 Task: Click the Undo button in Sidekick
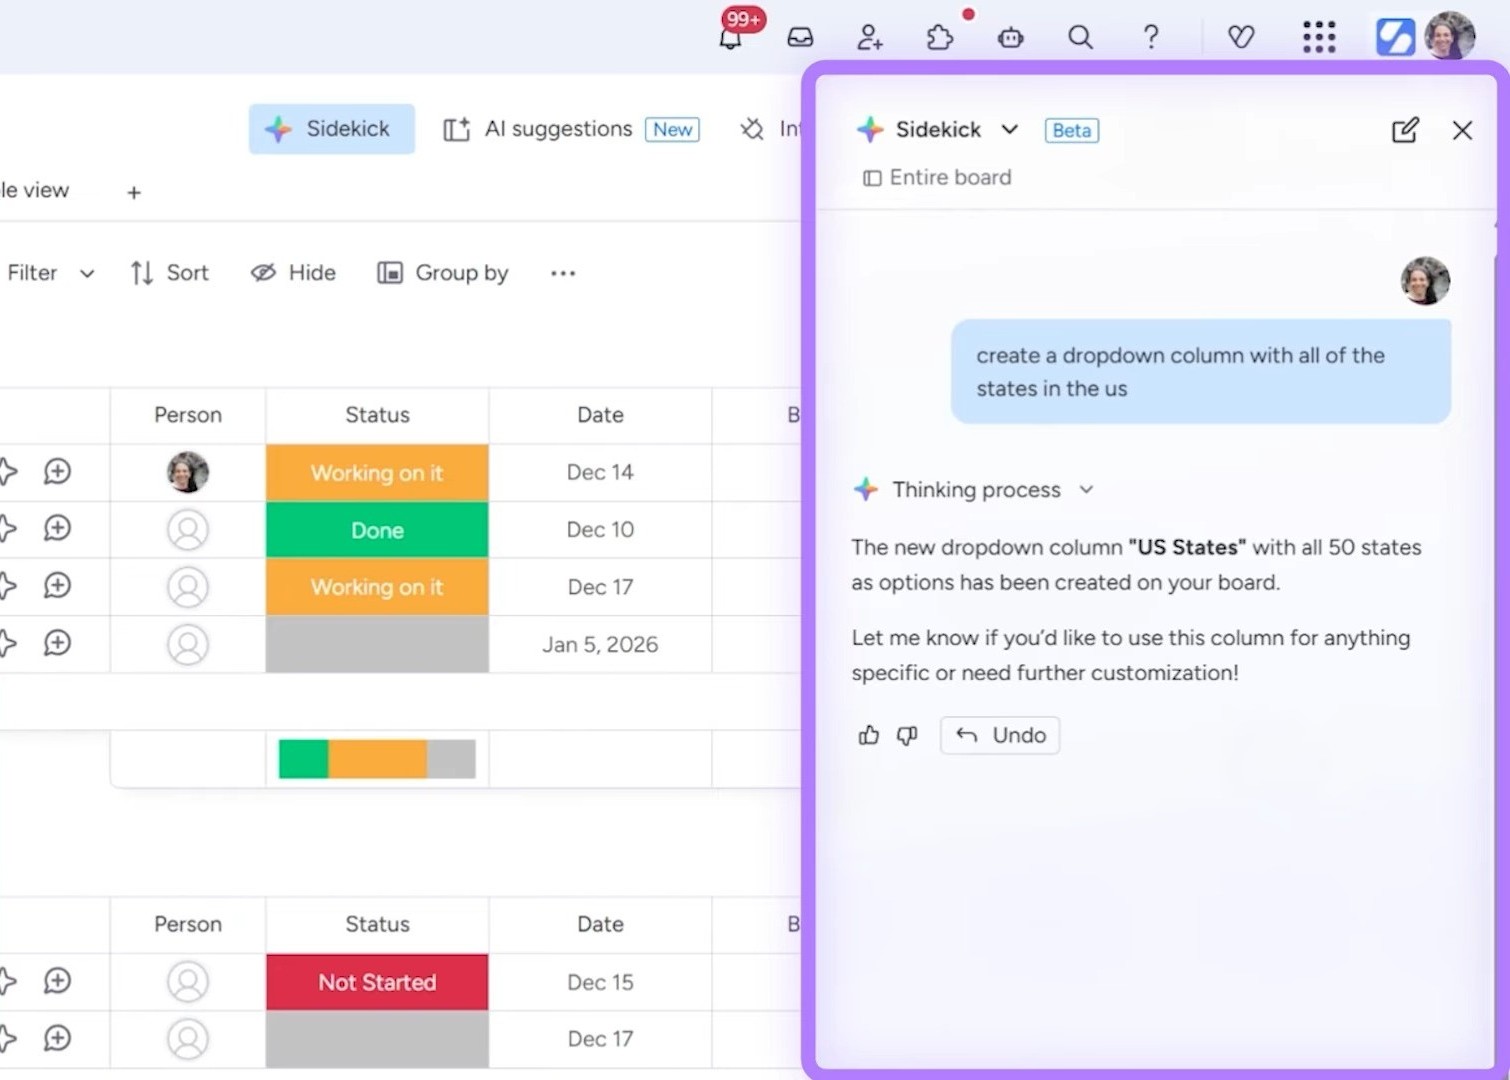pos(999,736)
